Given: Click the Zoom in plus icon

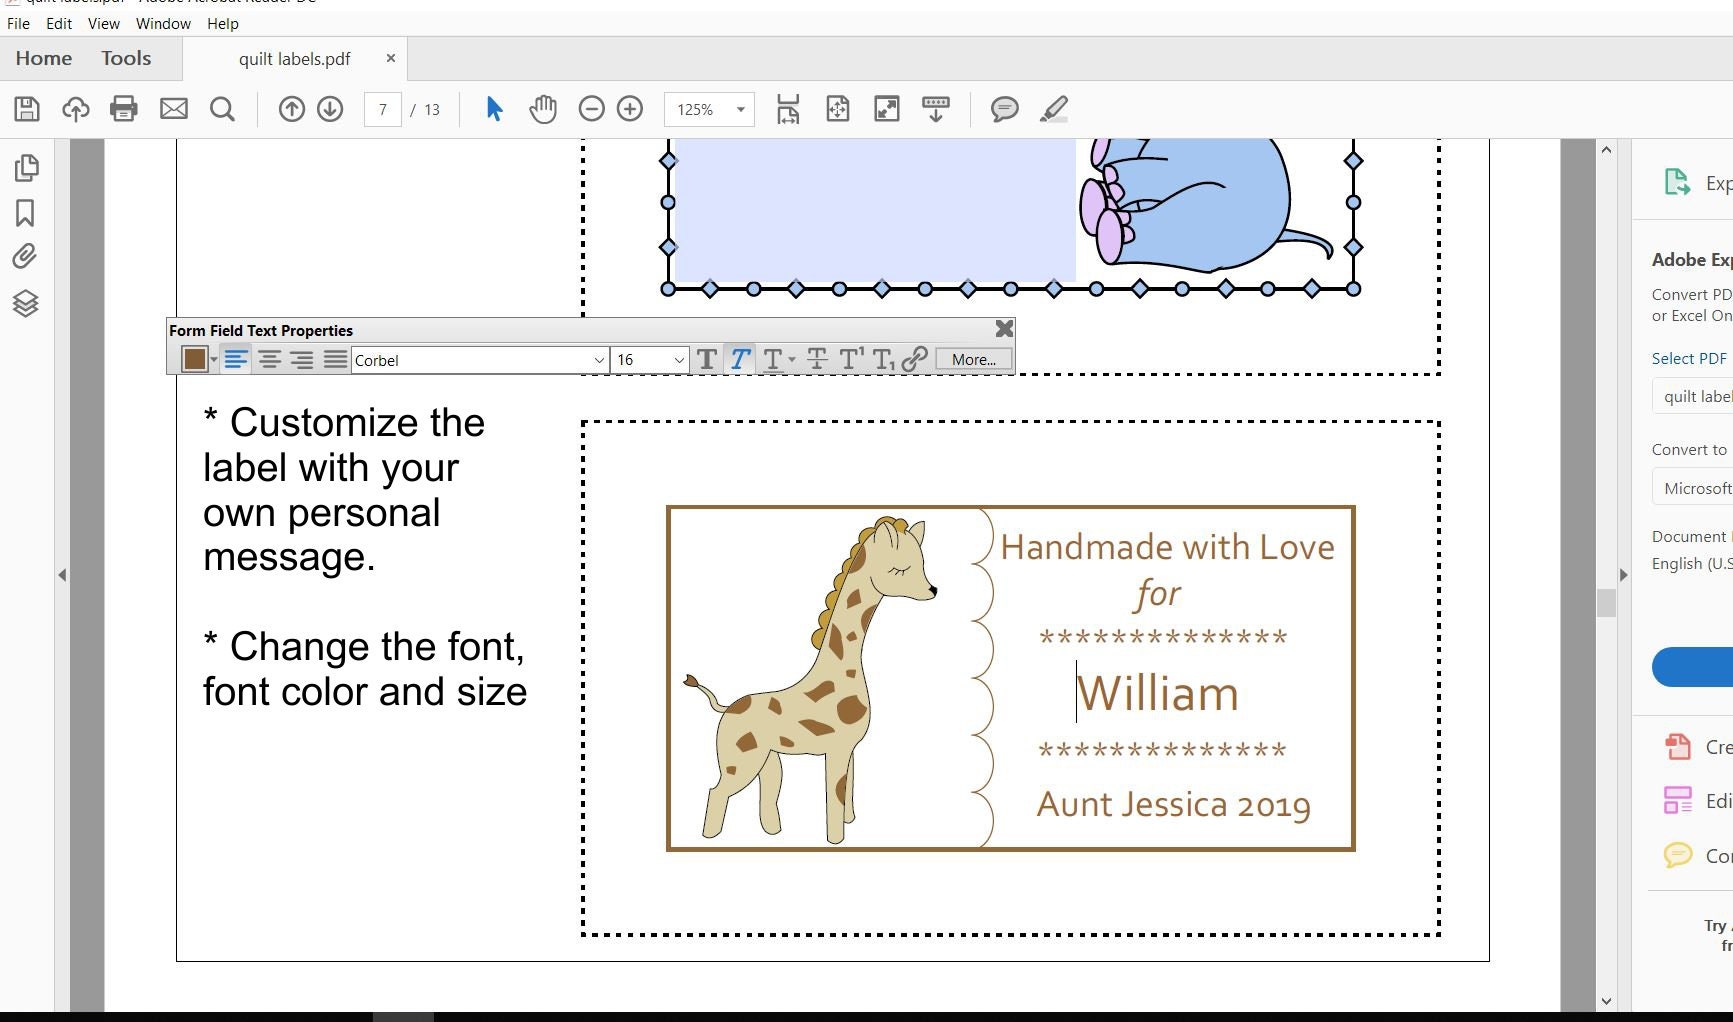Looking at the screenshot, I should click(630, 109).
